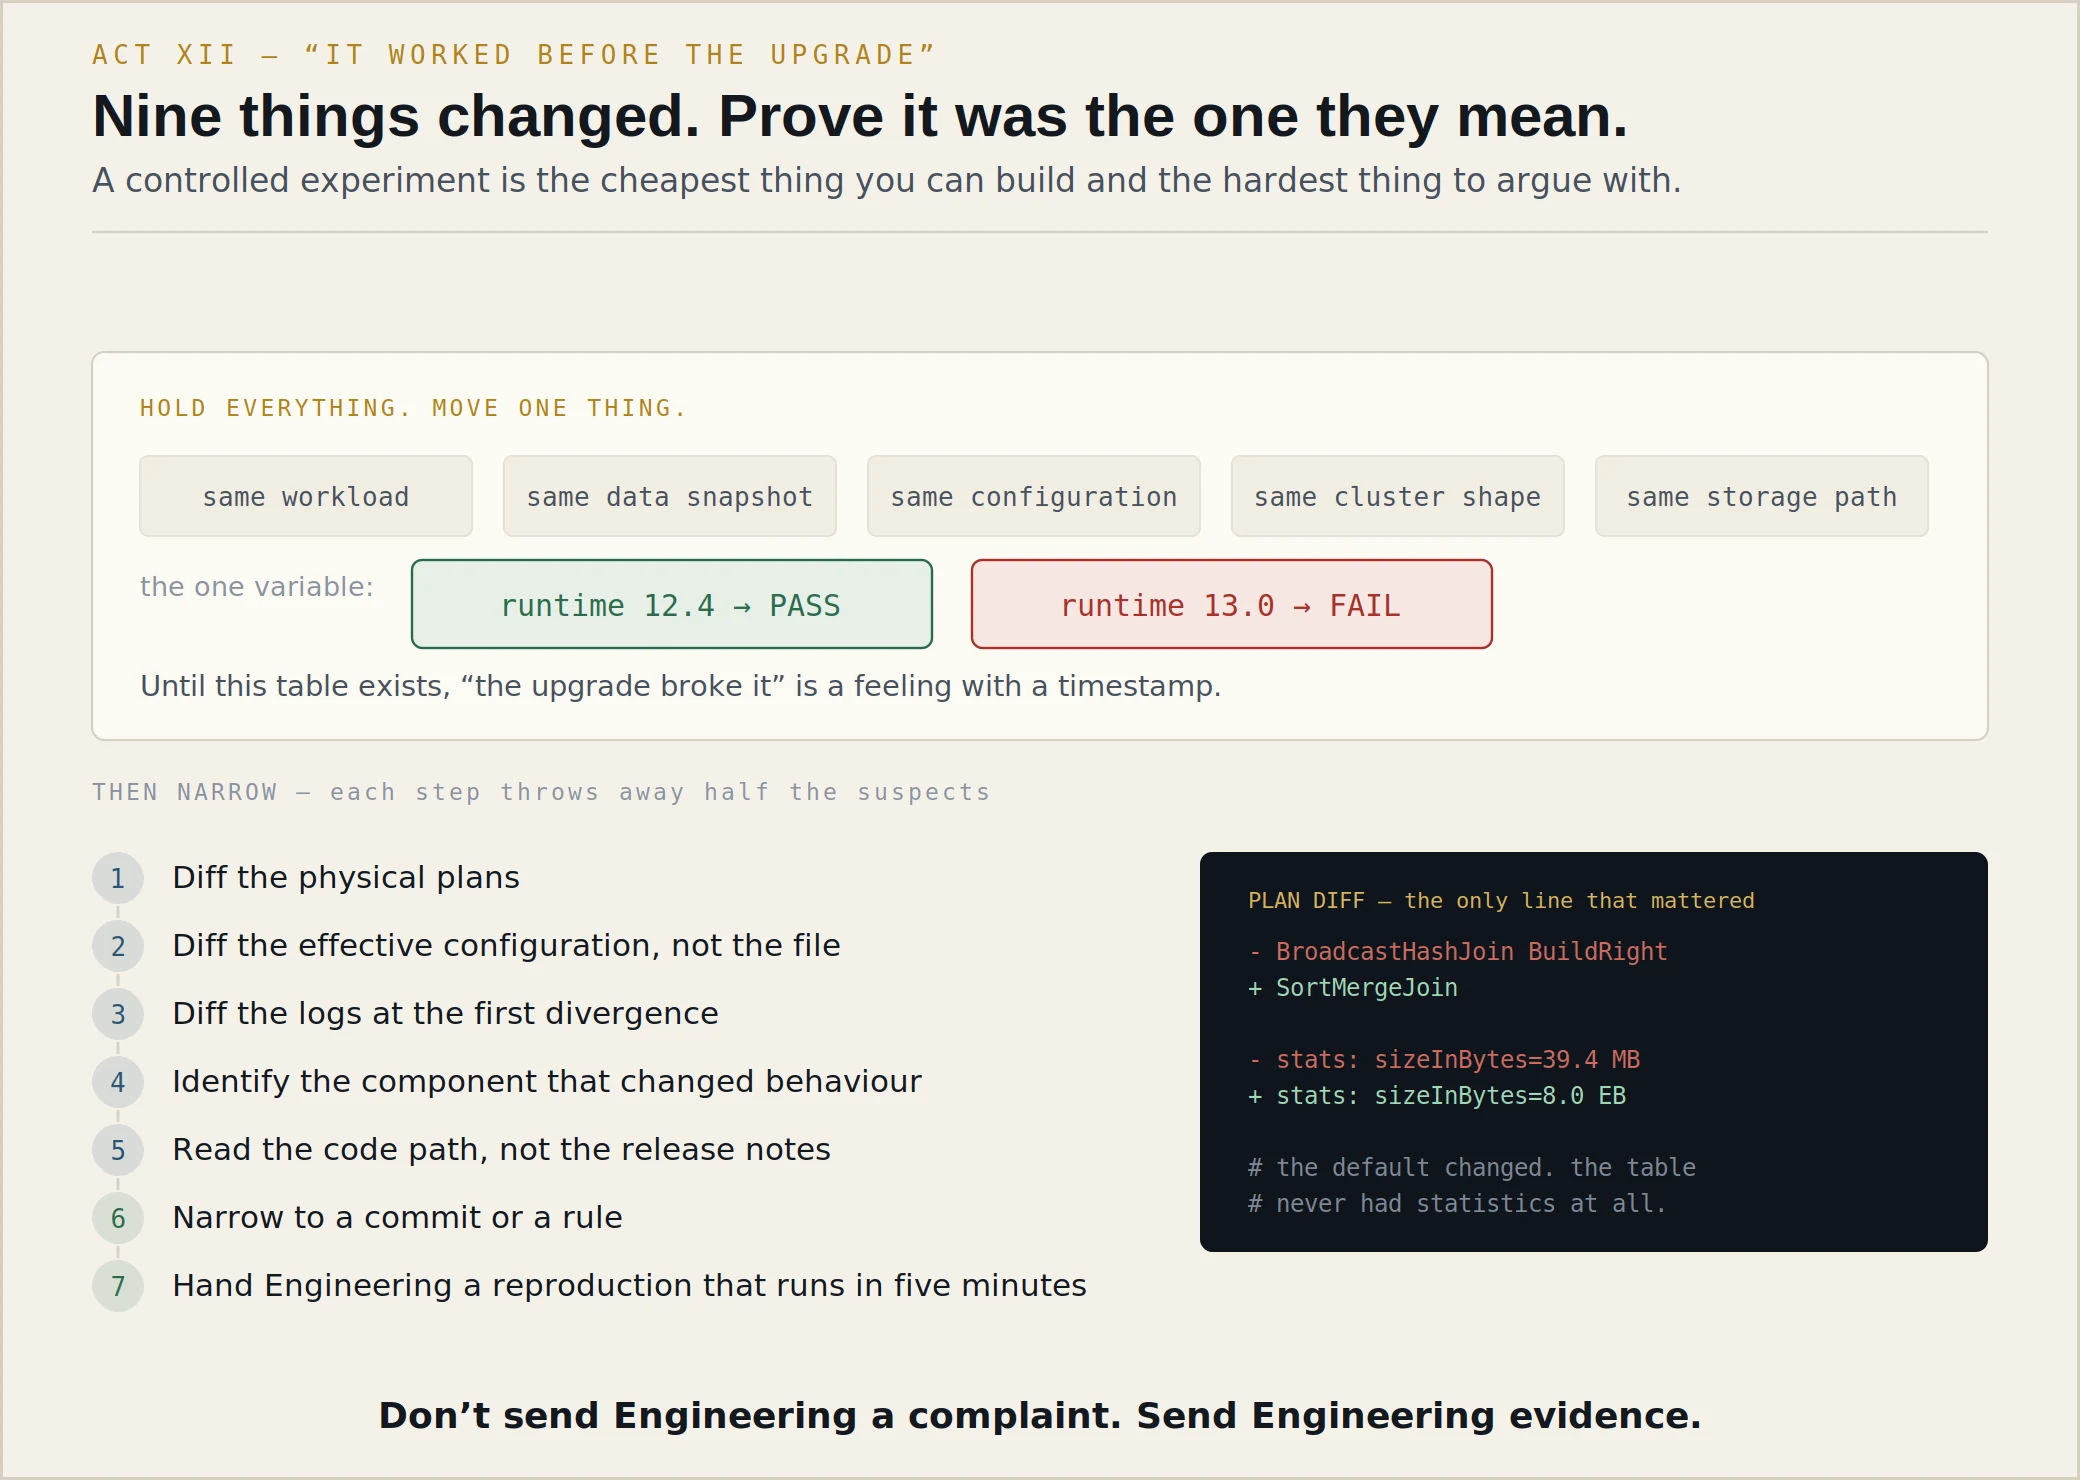Click the 'Nine things changed' headline

tap(860, 116)
